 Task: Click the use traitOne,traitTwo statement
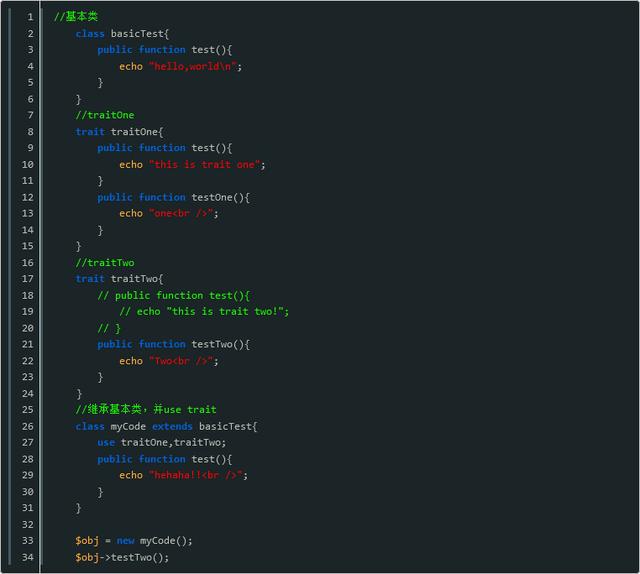click(162, 442)
